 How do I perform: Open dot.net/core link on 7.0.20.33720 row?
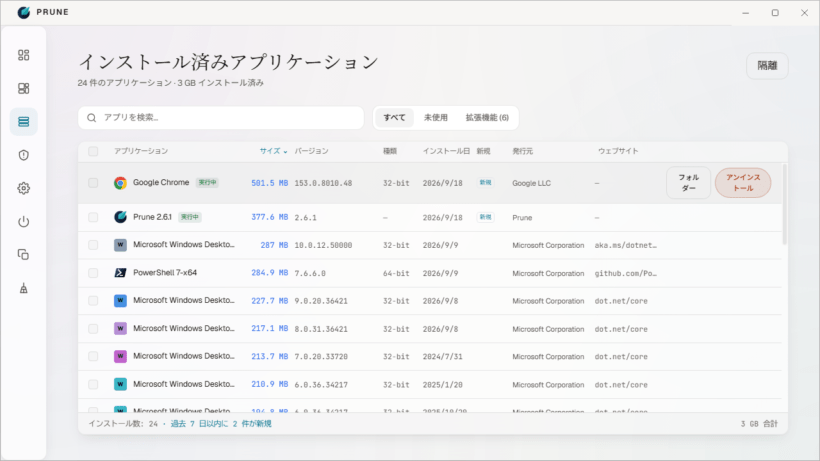tap(621, 357)
